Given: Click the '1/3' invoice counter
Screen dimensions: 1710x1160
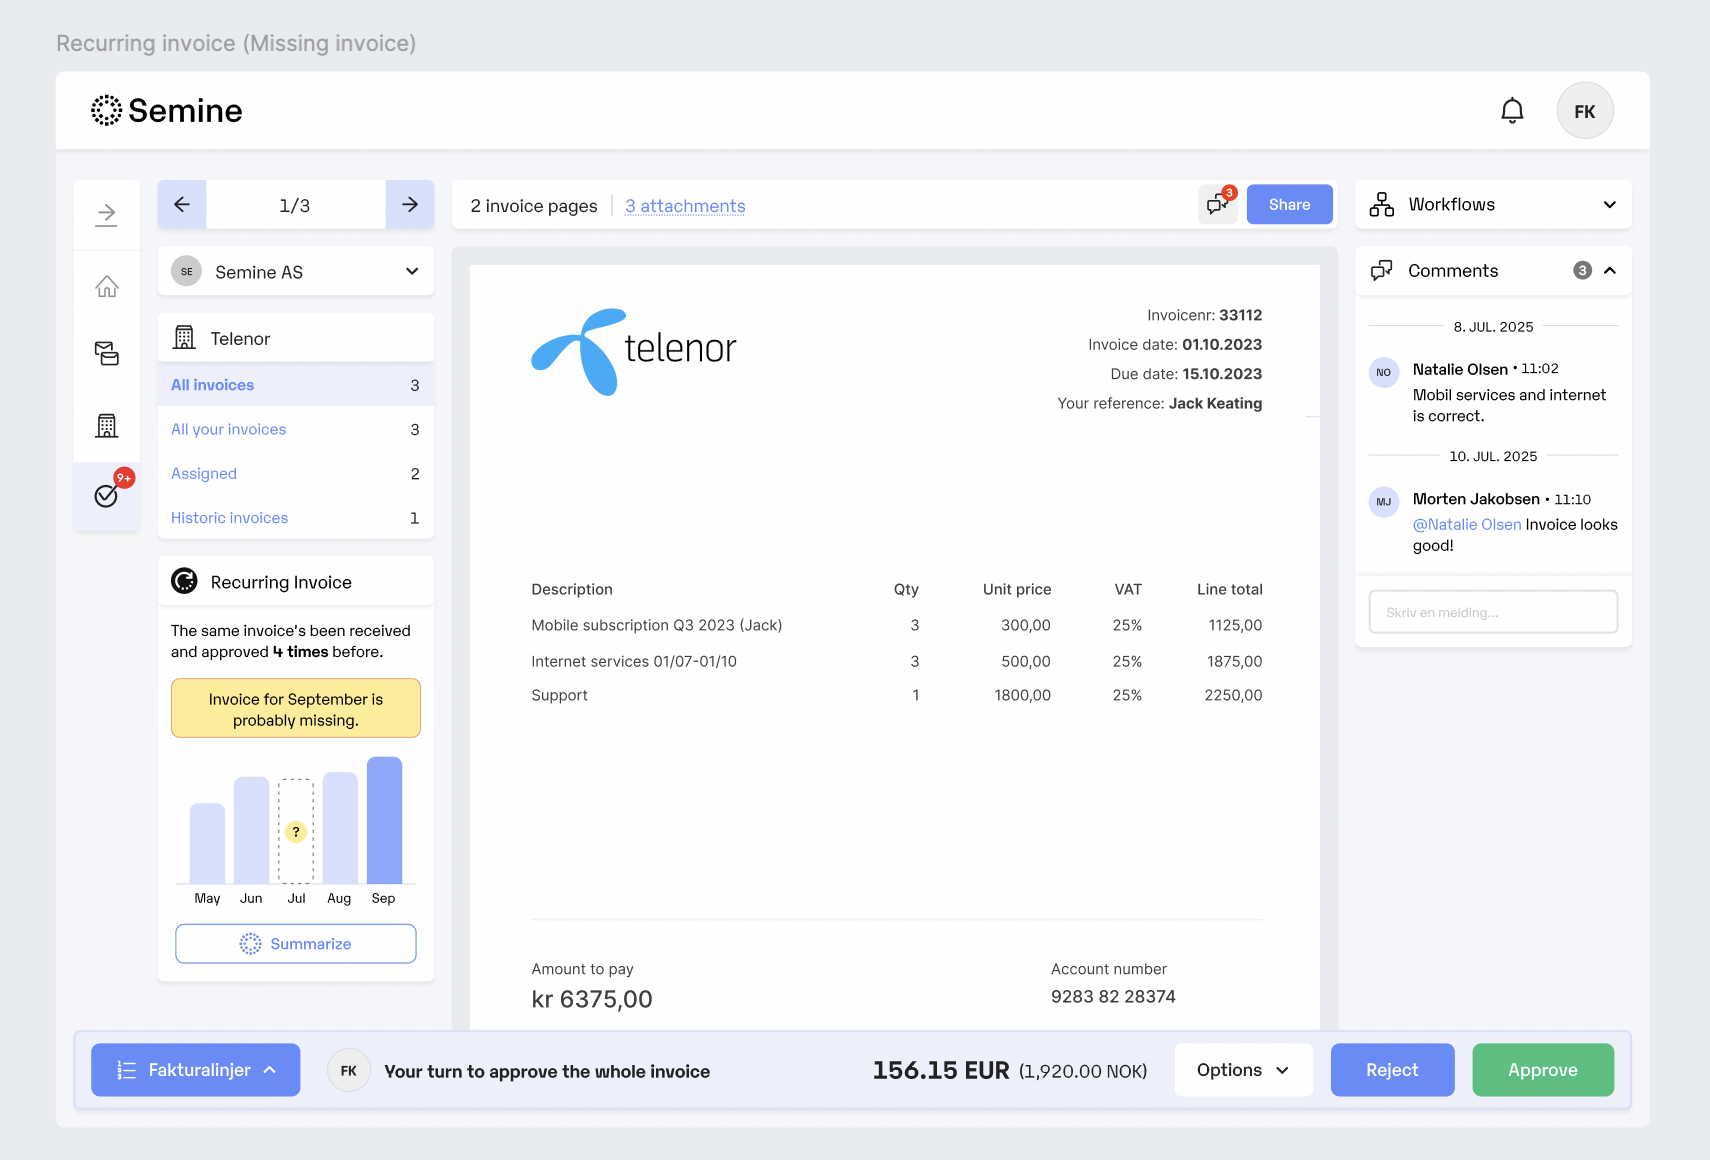Looking at the screenshot, I should [295, 206].
